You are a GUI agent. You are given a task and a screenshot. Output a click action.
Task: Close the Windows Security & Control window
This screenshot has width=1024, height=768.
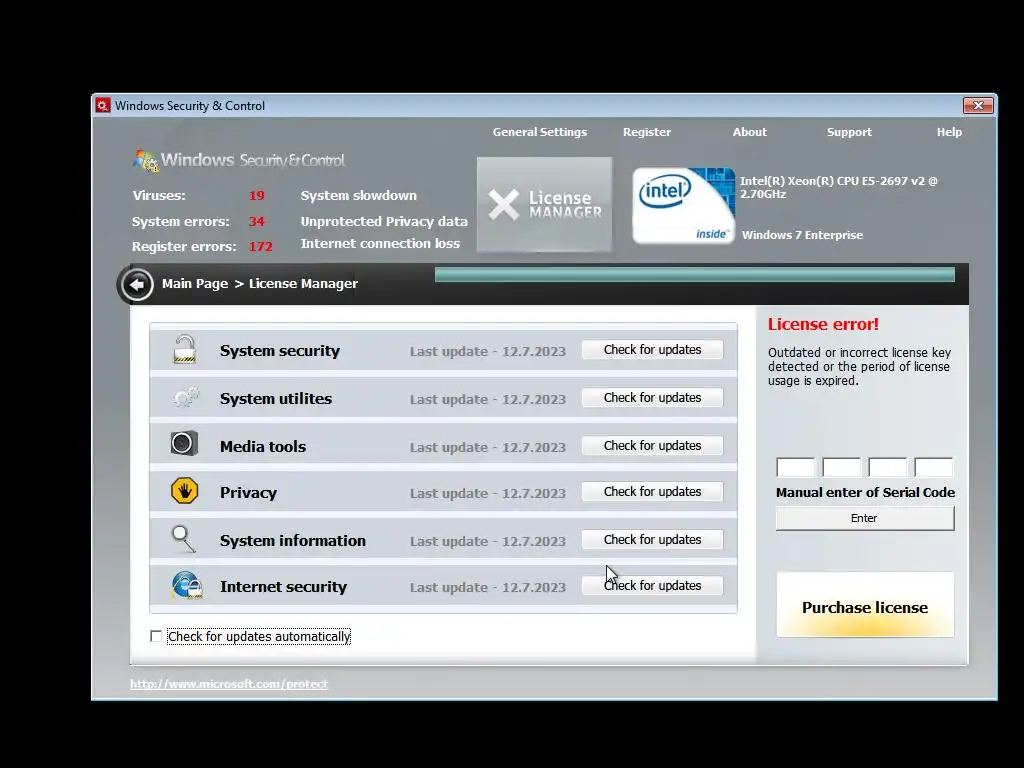tap(978, 105)
